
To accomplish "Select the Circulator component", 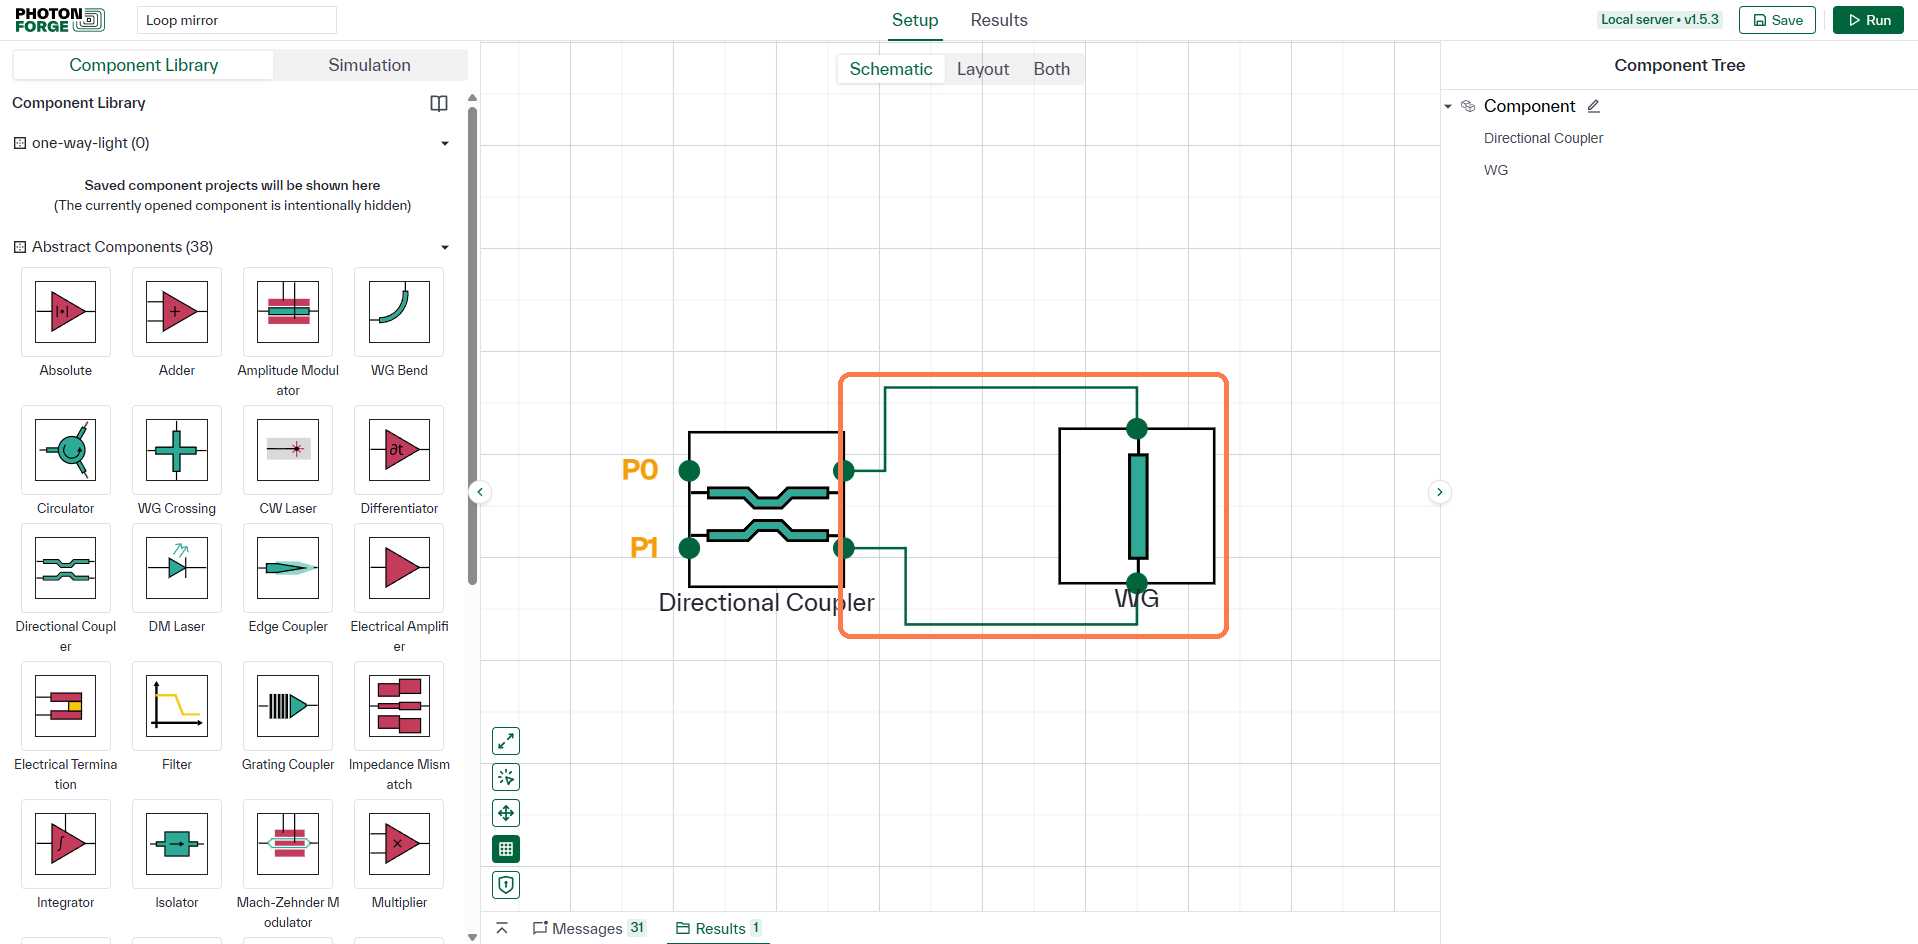I will (66, 450).
